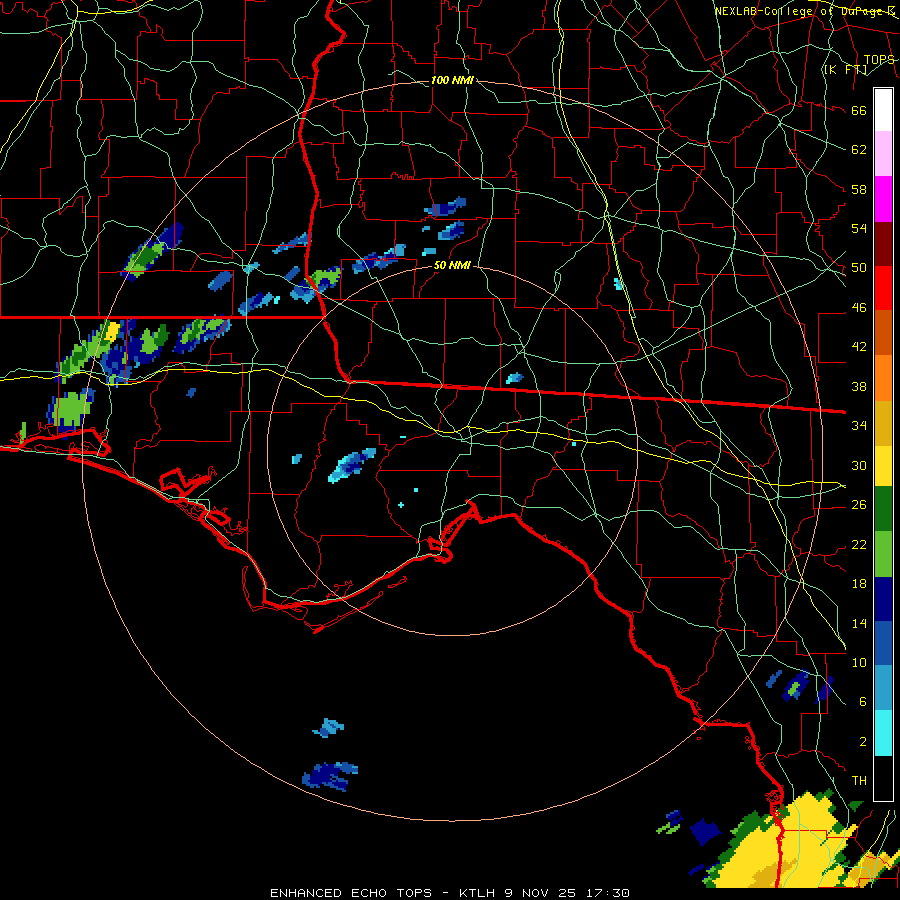This screenshot has width=900, height=900.
Task: Click the "54" legend value
Action: point(859,228)
